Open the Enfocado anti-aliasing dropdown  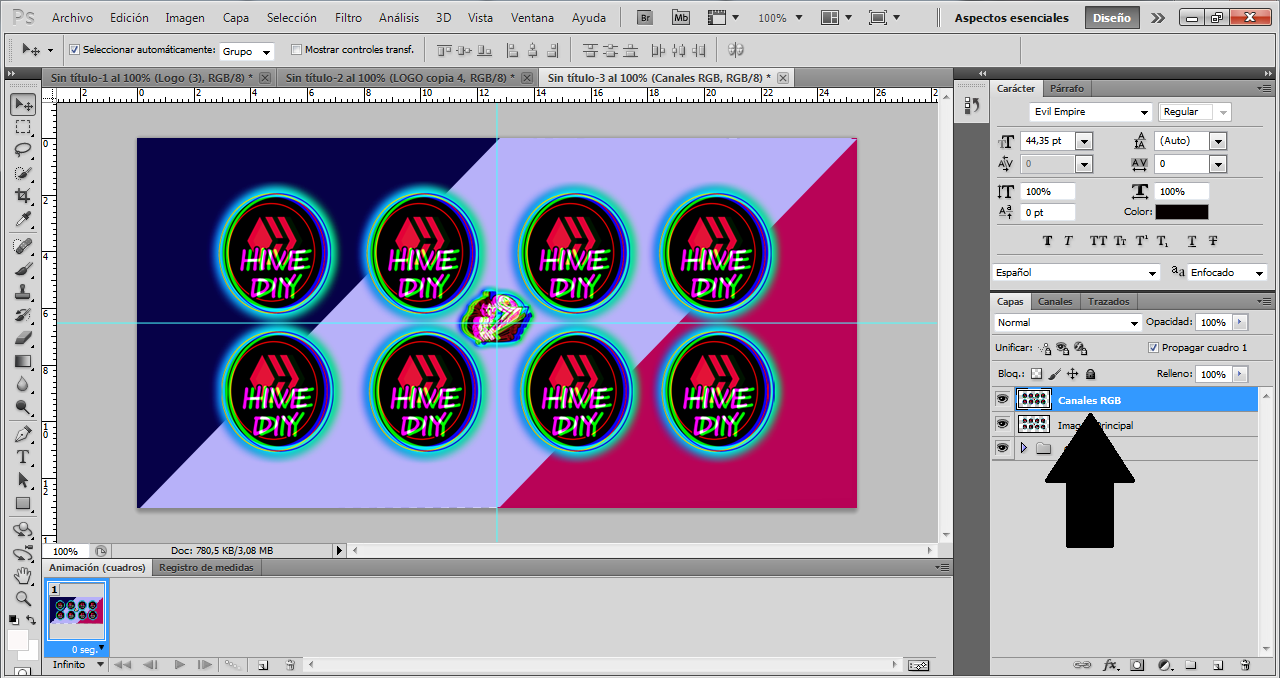click(1228, 272)
